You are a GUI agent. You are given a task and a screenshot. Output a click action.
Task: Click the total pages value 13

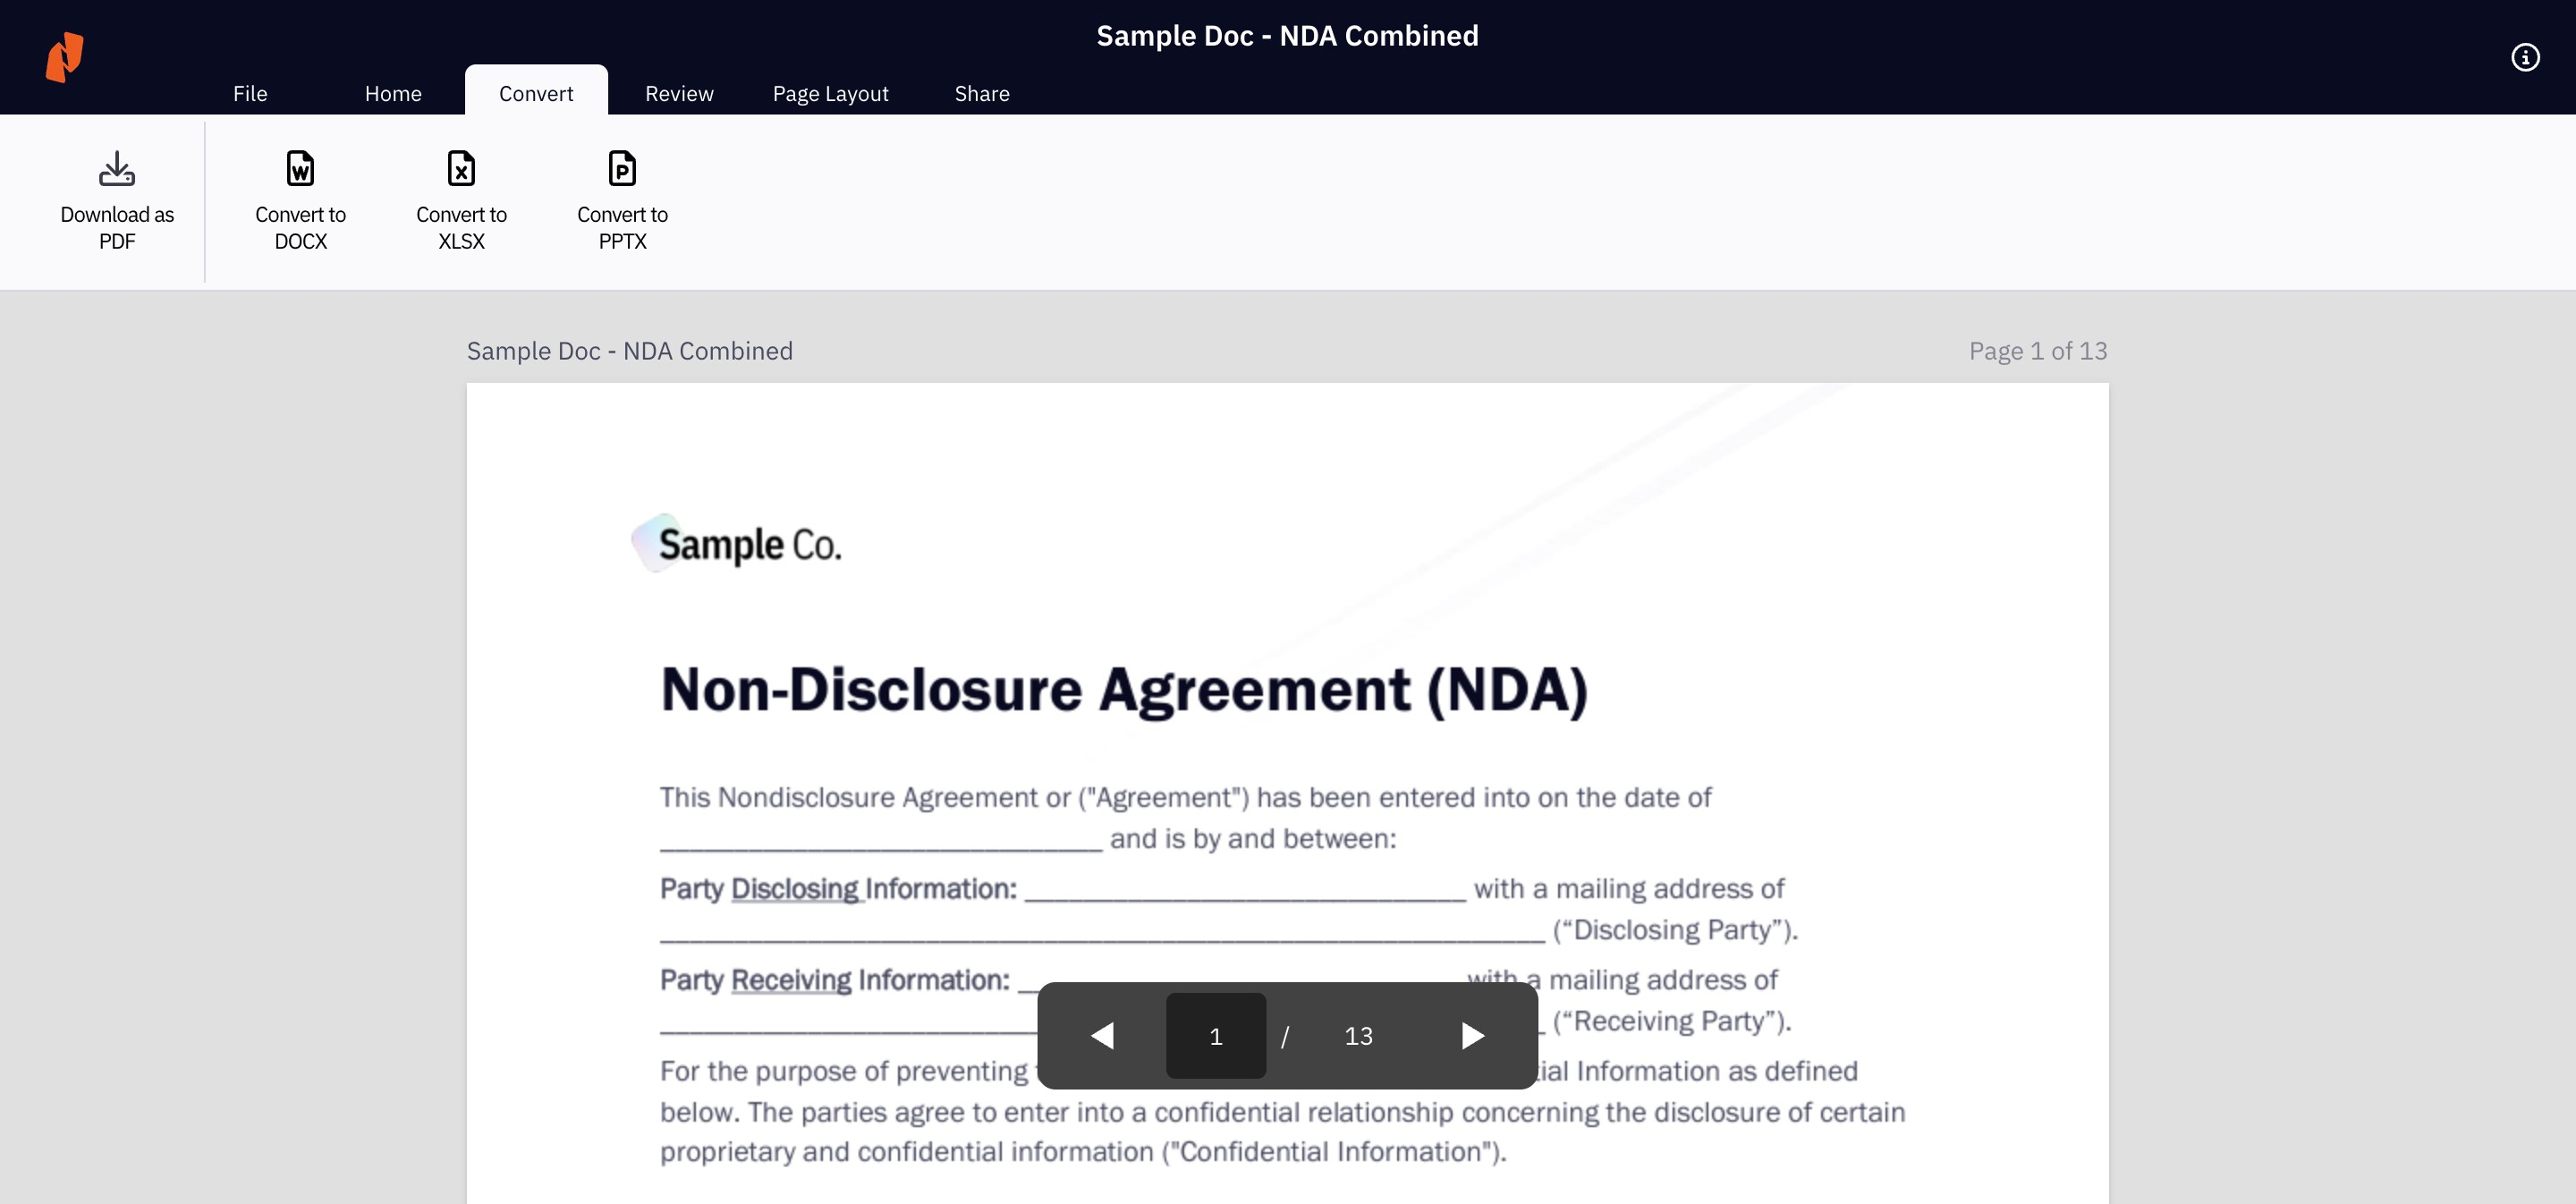click(1358, 1036)
